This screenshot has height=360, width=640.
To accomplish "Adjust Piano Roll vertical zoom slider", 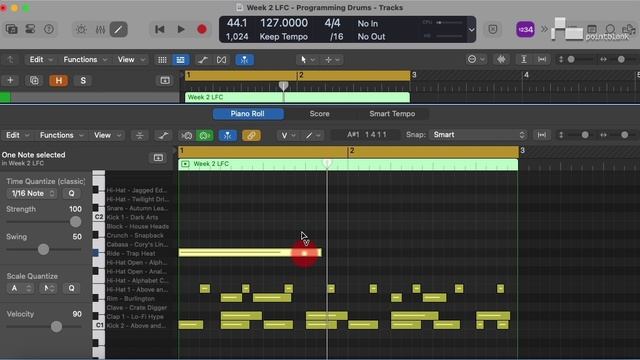I will [584, 135].
